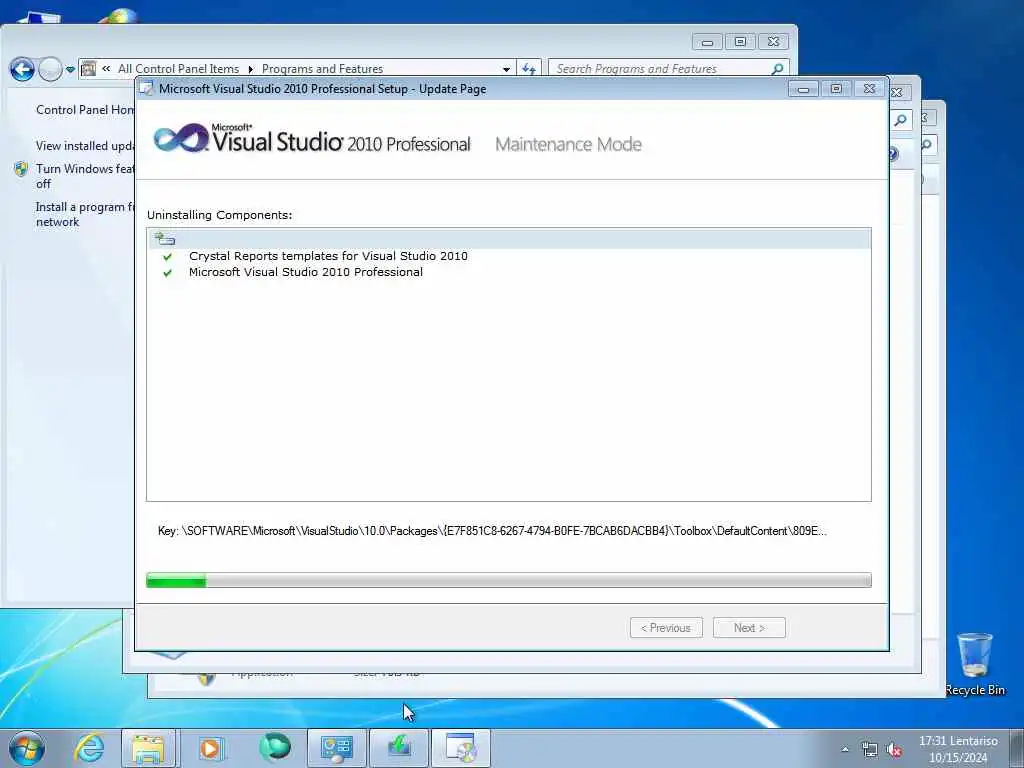Open the clock showing 17:31
The width and height of the screenshot is (1024, 768).
coord(958,749)
